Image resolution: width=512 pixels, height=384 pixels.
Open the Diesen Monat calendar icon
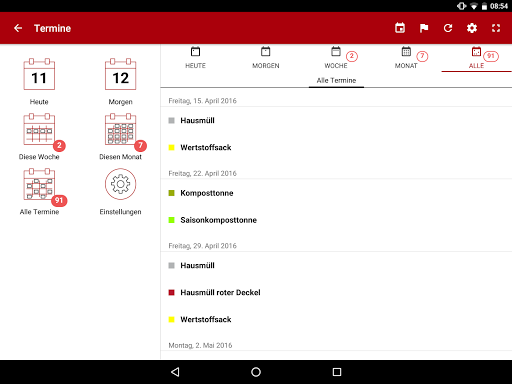(x=120, y=129)
